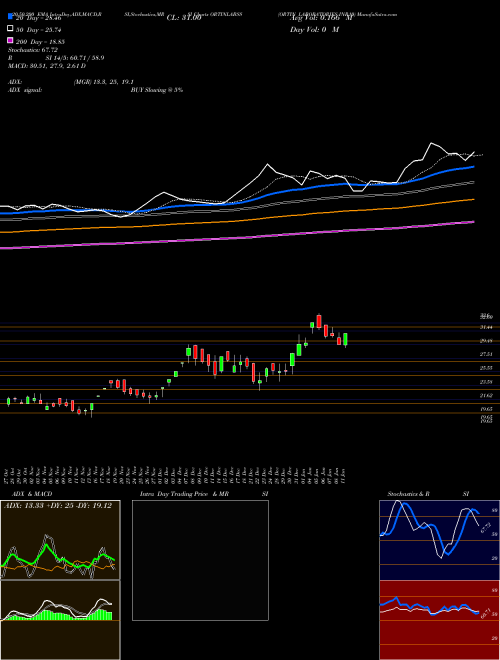Click the 'Day Vol: 0 M' label

coord(314,30)
